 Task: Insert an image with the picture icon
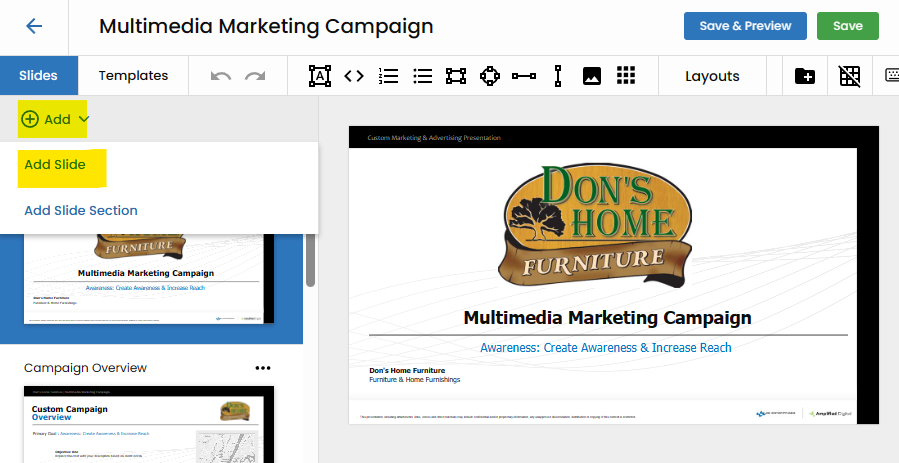pos(592,76)
